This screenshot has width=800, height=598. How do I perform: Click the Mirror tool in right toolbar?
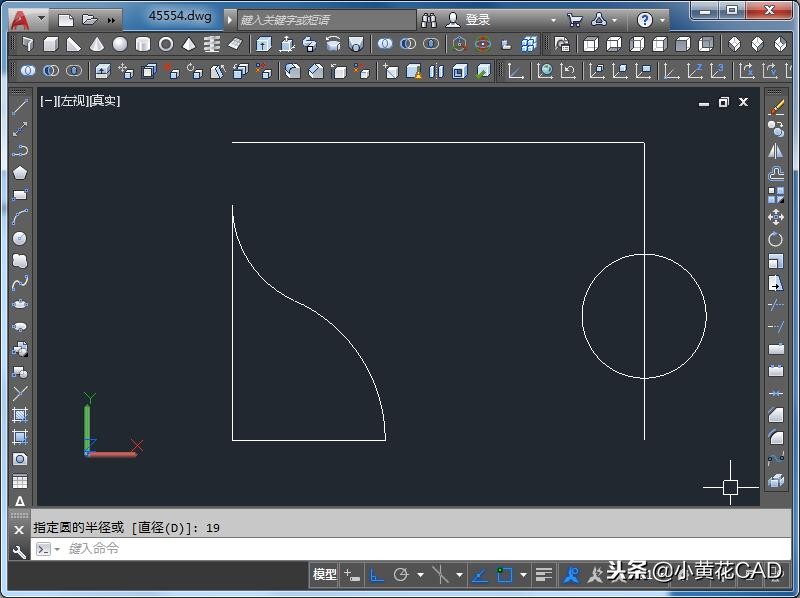776,151
